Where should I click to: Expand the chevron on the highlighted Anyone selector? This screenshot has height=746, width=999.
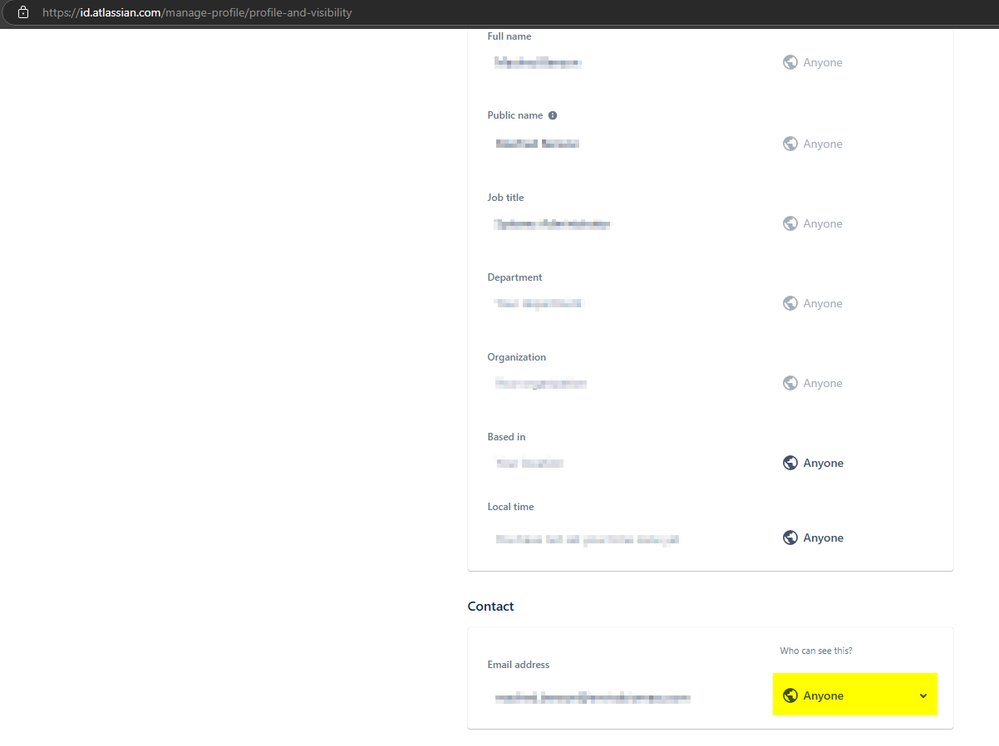click(x=923, y=695)
